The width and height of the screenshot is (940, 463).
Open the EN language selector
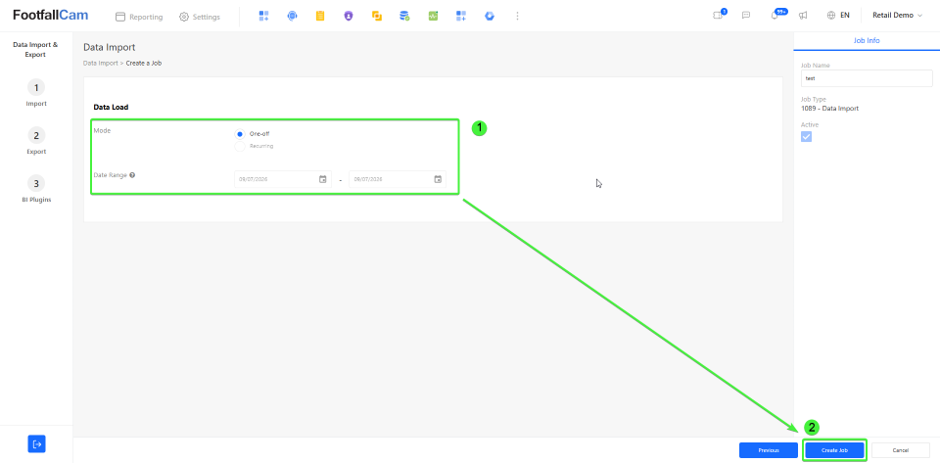(x=838, y=16)
